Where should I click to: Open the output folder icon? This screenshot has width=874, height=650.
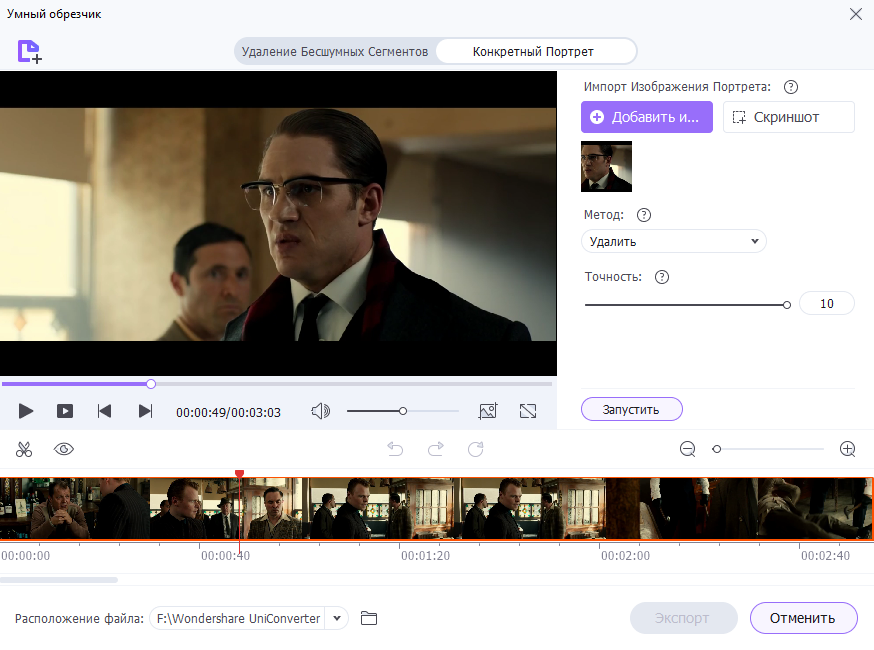pos(369,618)
